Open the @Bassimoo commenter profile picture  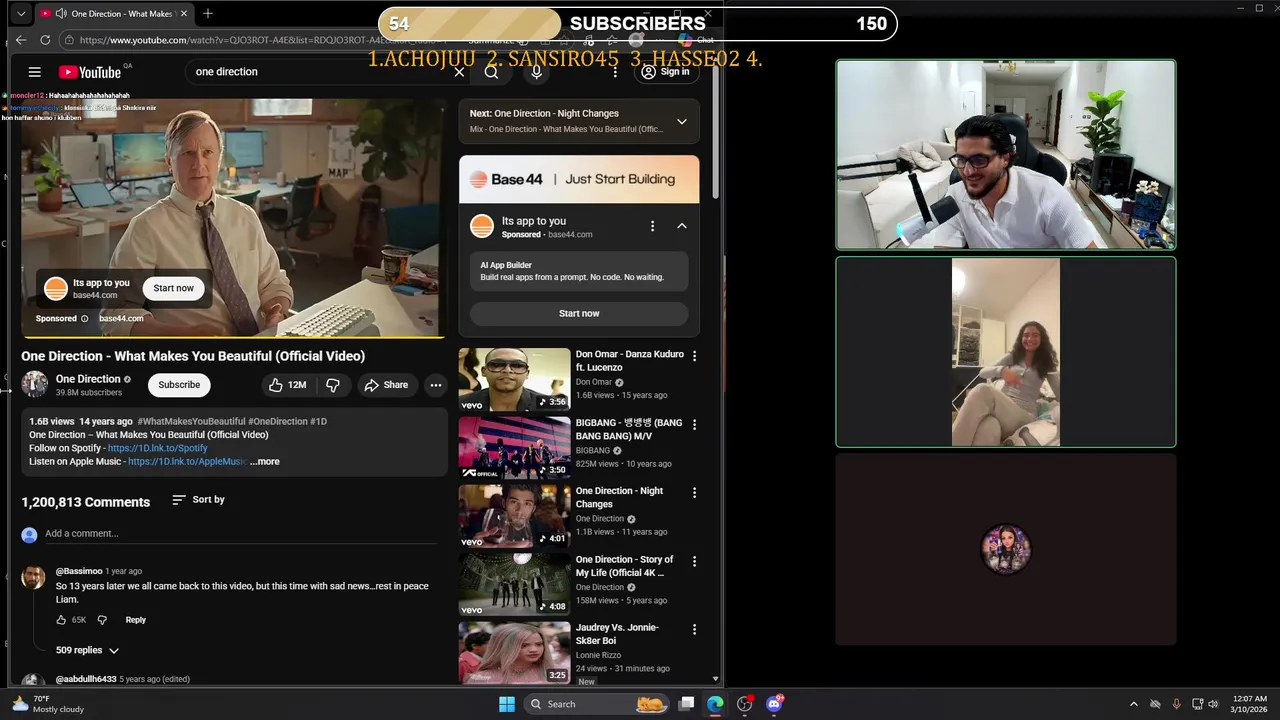[34, 577]
